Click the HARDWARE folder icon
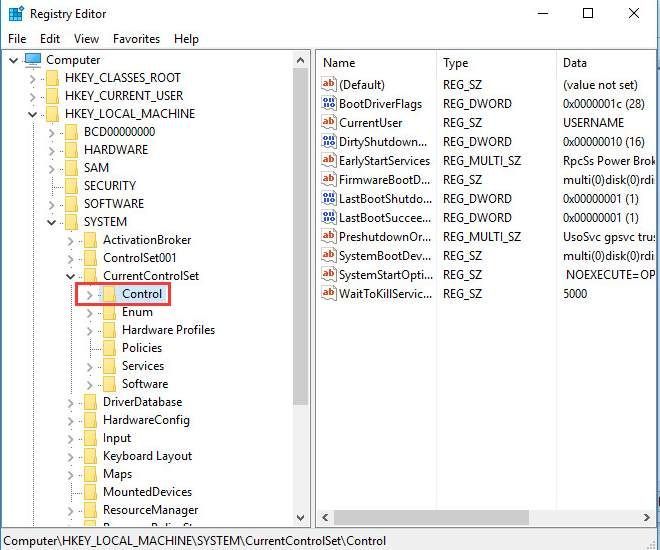This screenshot has width=660, height=550. coord(71,150)
